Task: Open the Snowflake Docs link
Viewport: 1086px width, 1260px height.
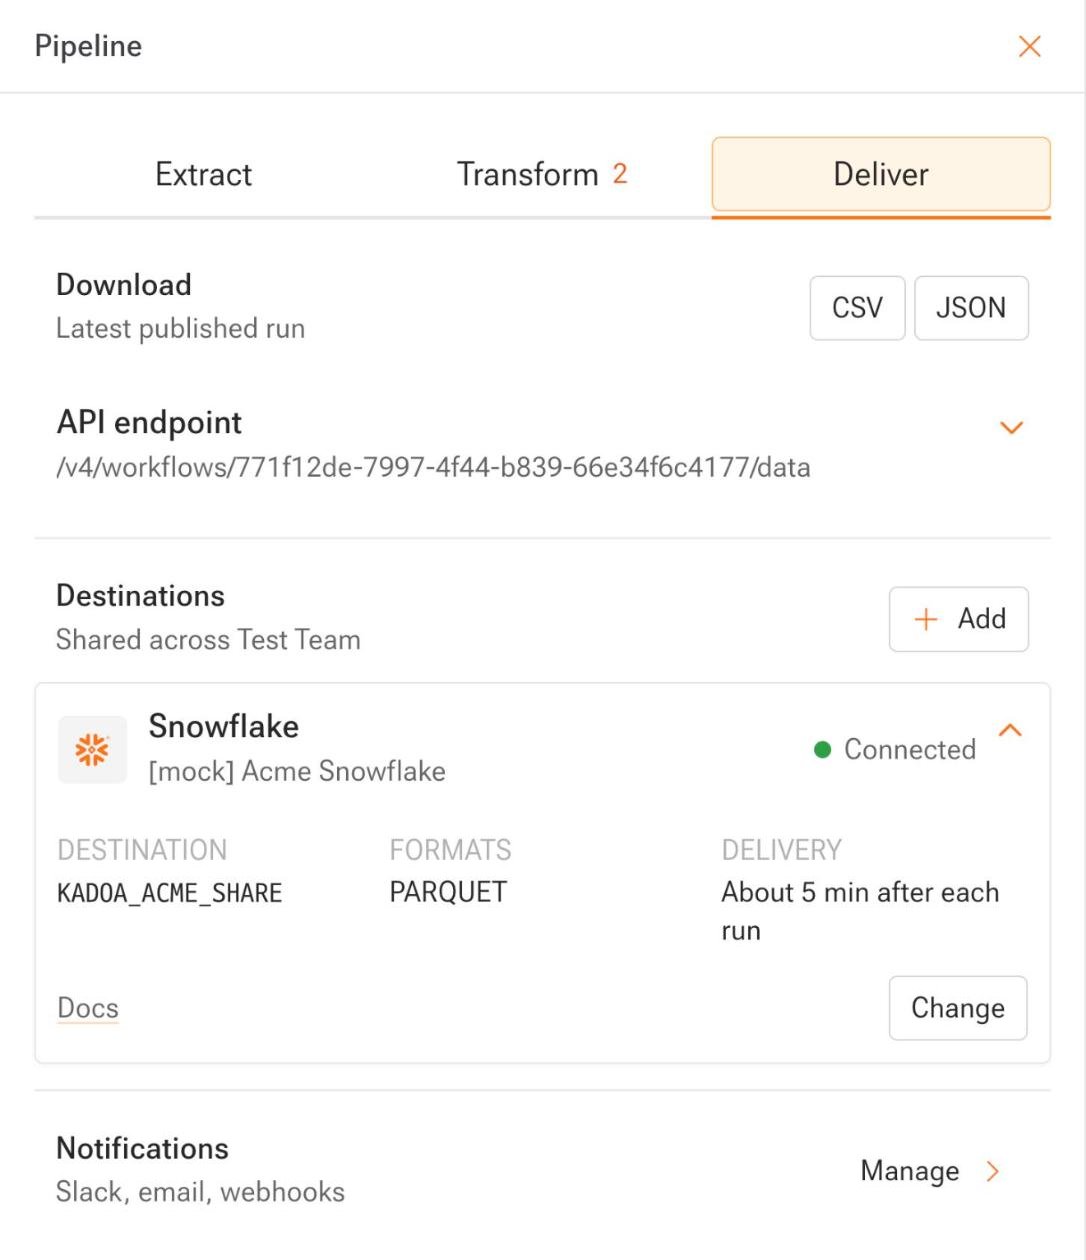Action: (88, 1008)
